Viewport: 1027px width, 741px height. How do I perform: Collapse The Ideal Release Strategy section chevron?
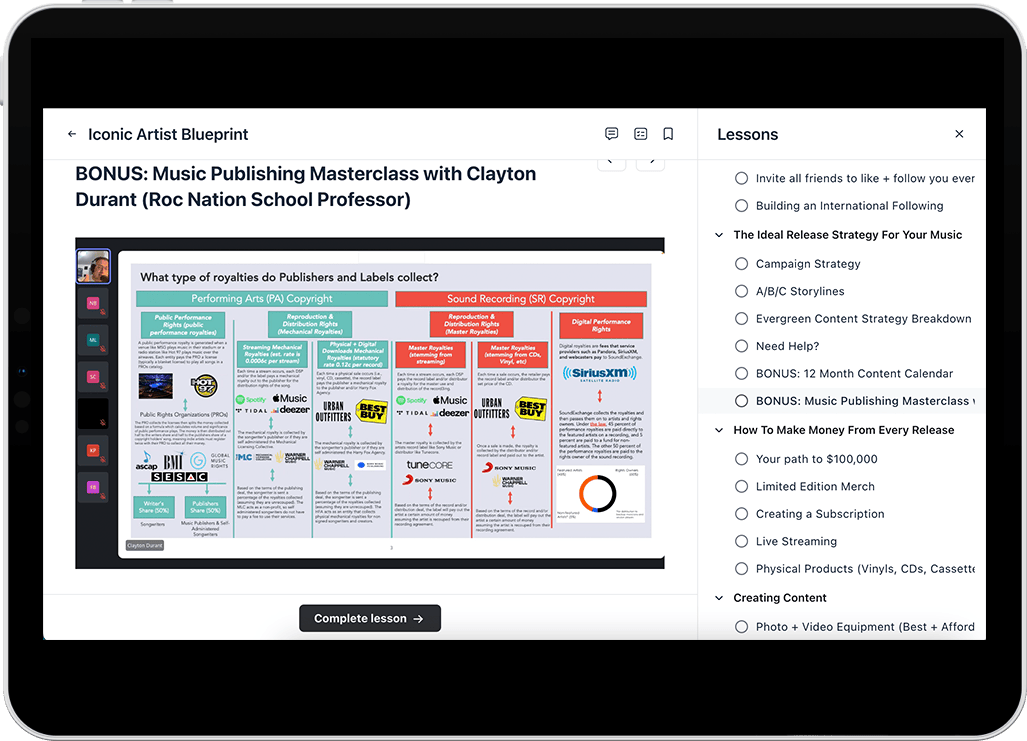pos(719,235)
